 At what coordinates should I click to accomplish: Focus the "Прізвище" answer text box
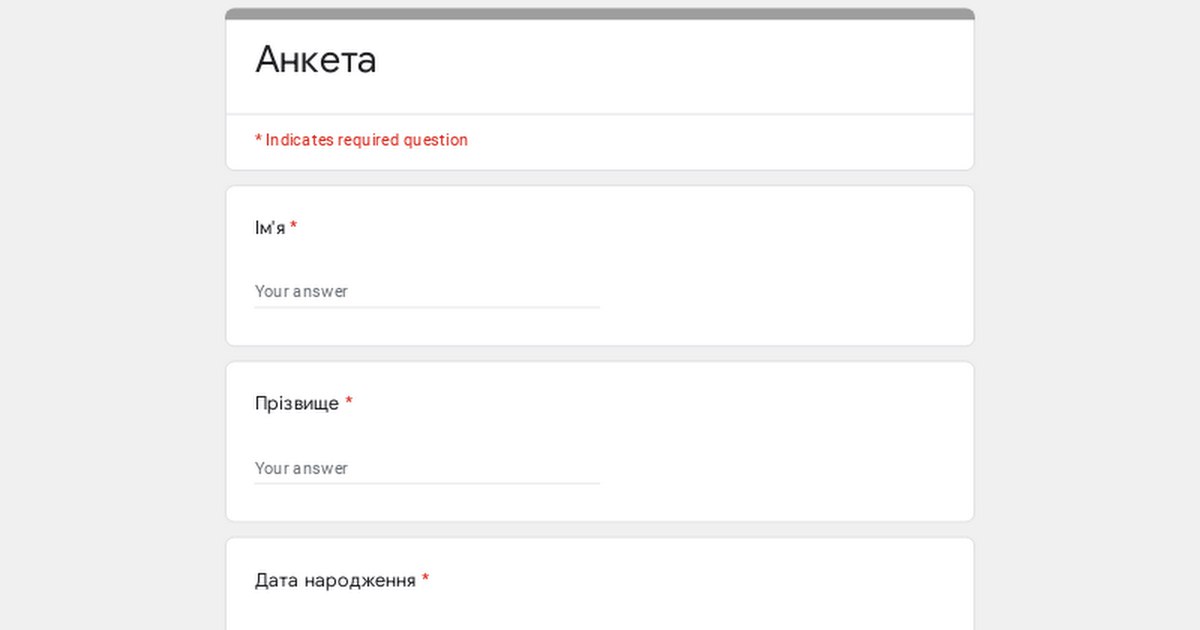[x=426, y=468]
